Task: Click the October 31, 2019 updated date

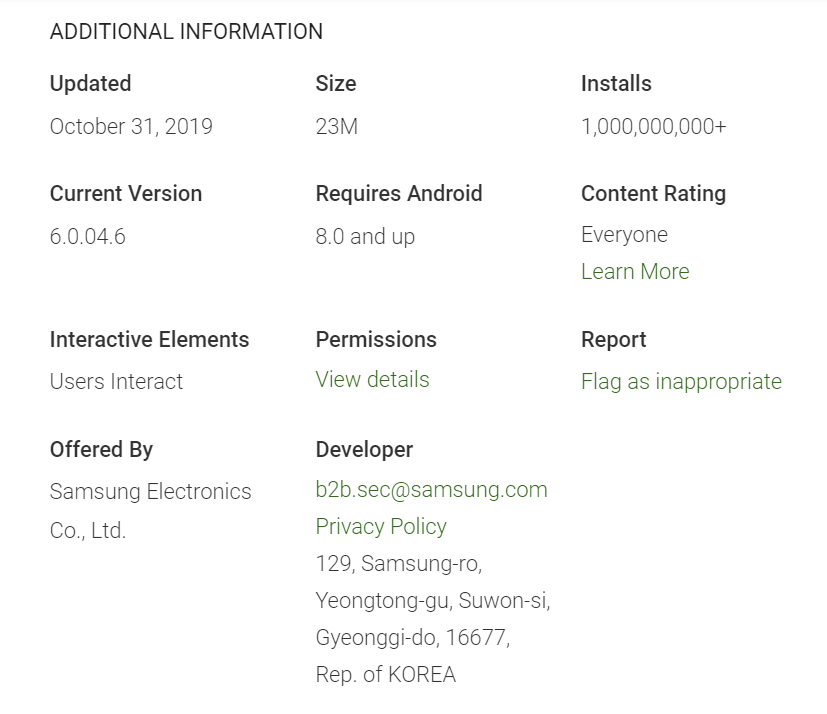Action: (x=131, y=127)
